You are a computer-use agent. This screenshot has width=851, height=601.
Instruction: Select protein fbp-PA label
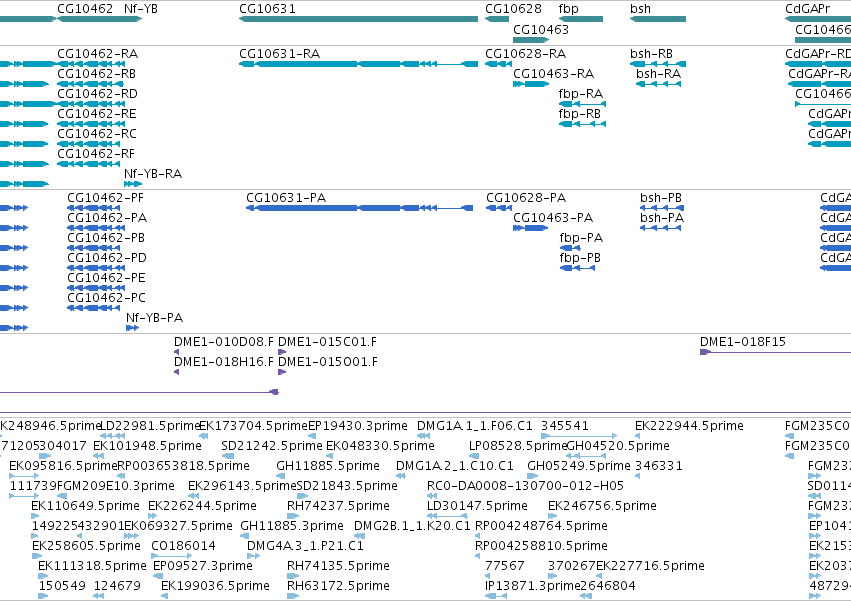pos(581,238)
